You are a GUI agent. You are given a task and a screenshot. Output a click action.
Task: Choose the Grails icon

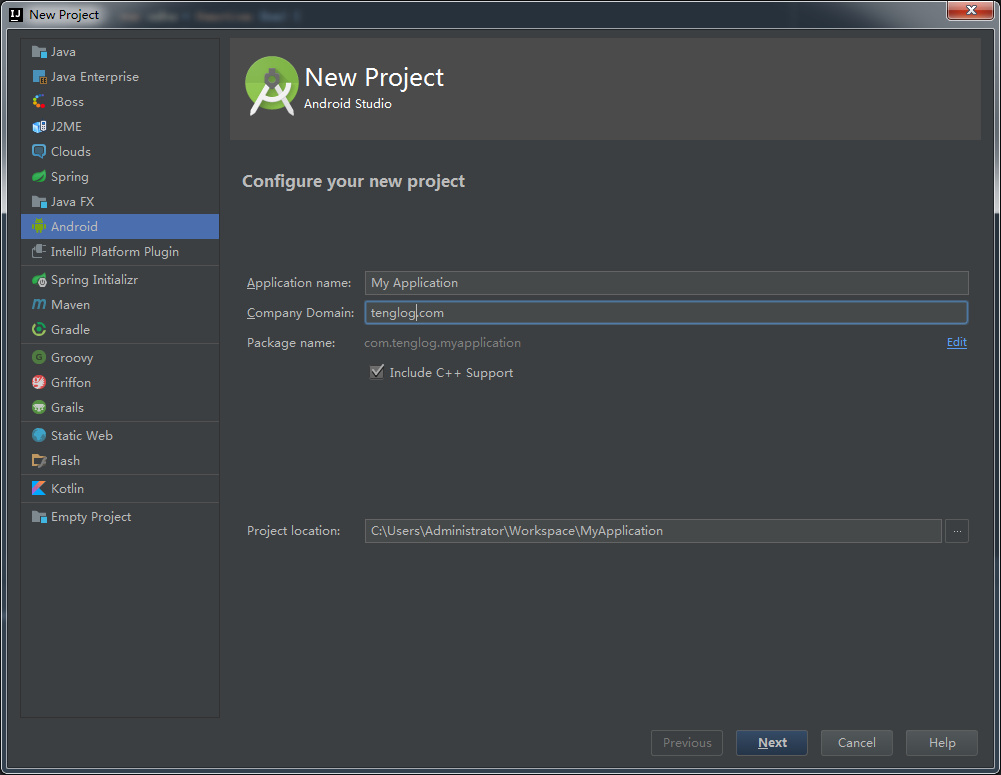pos(39,407)
